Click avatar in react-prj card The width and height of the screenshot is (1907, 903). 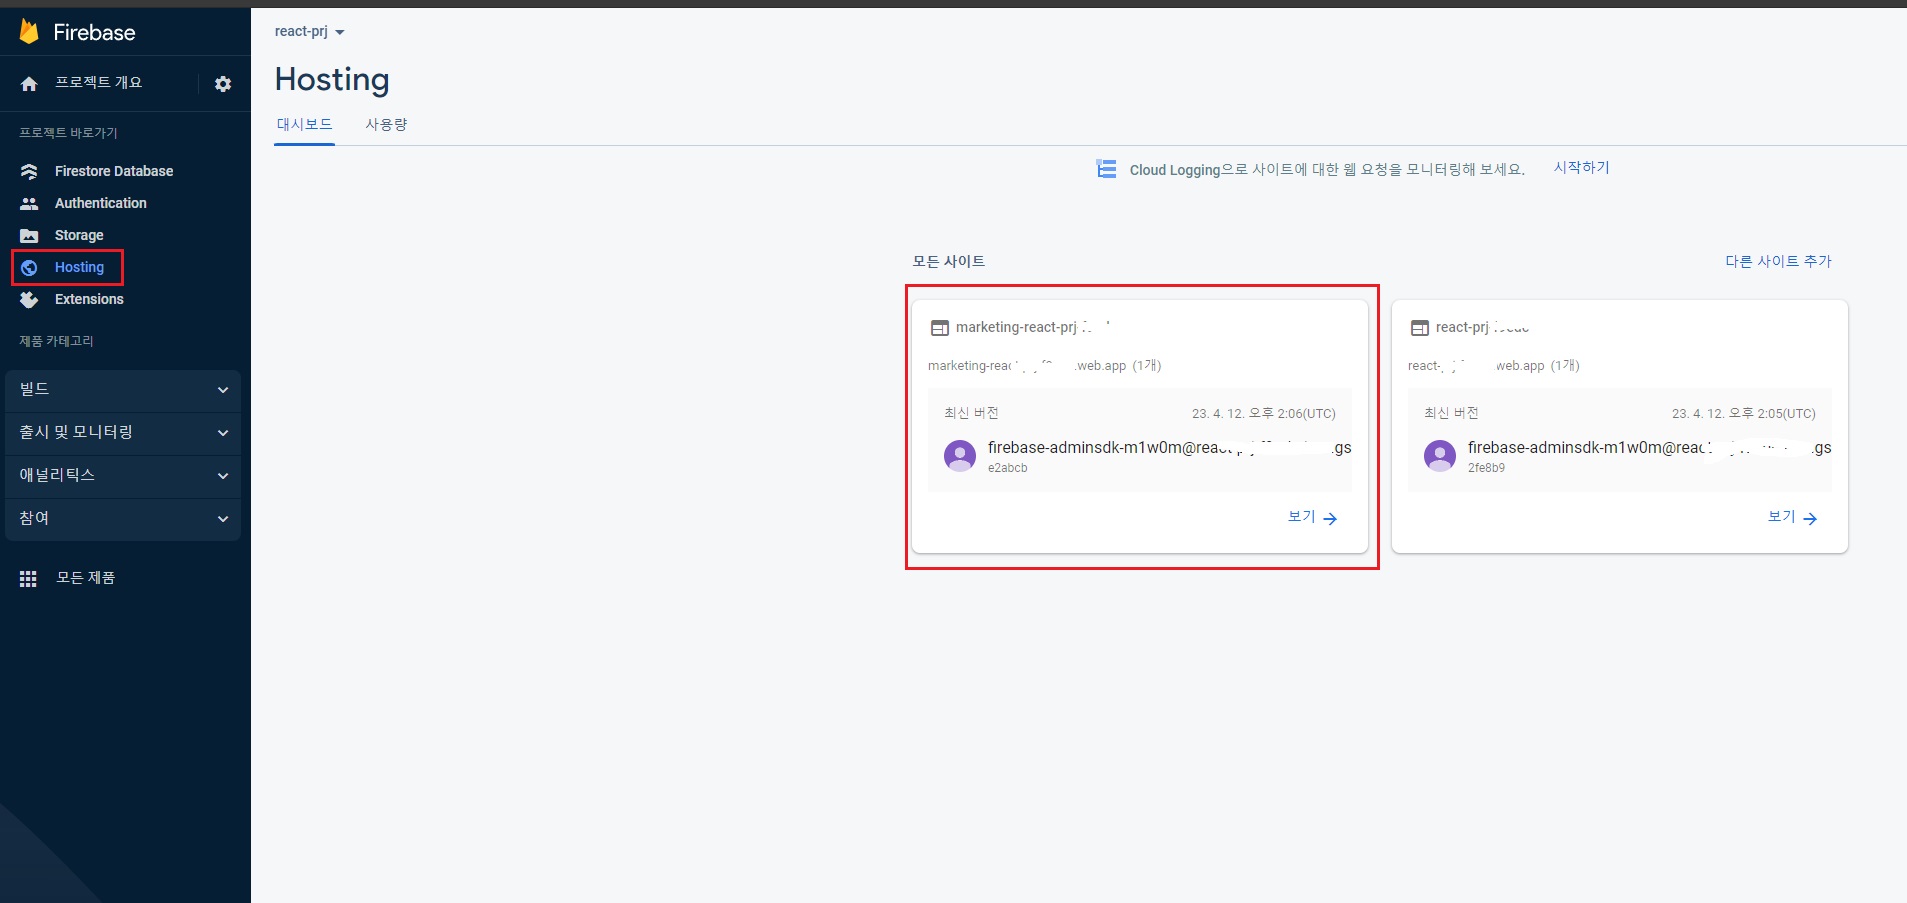click(1440, 456)
